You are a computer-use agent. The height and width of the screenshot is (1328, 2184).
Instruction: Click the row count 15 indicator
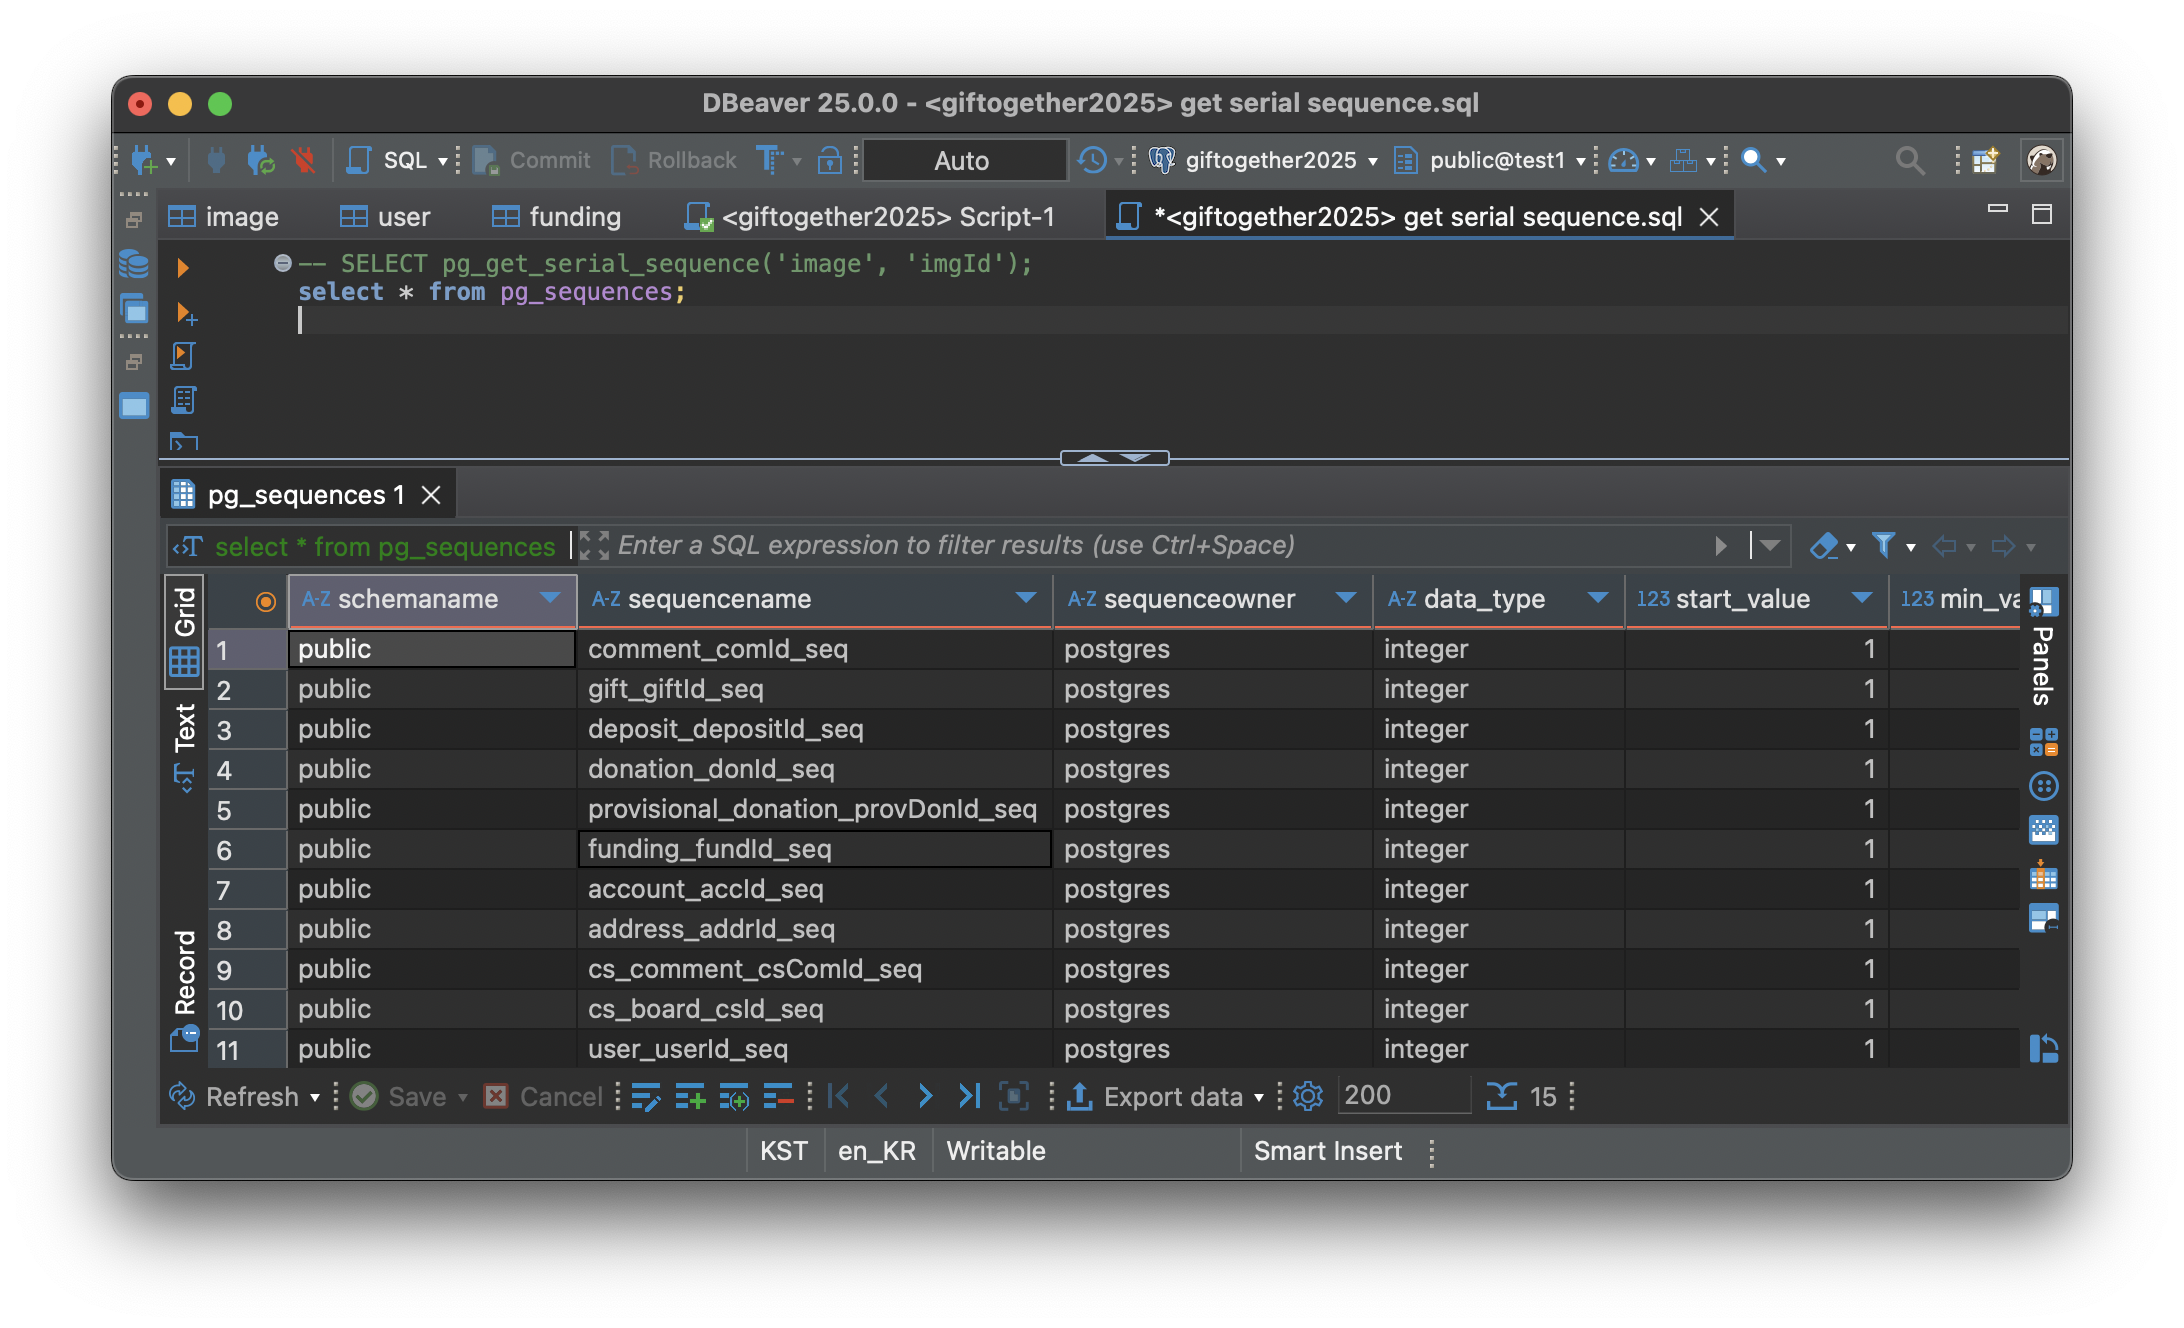(x=1521, y=1097)
